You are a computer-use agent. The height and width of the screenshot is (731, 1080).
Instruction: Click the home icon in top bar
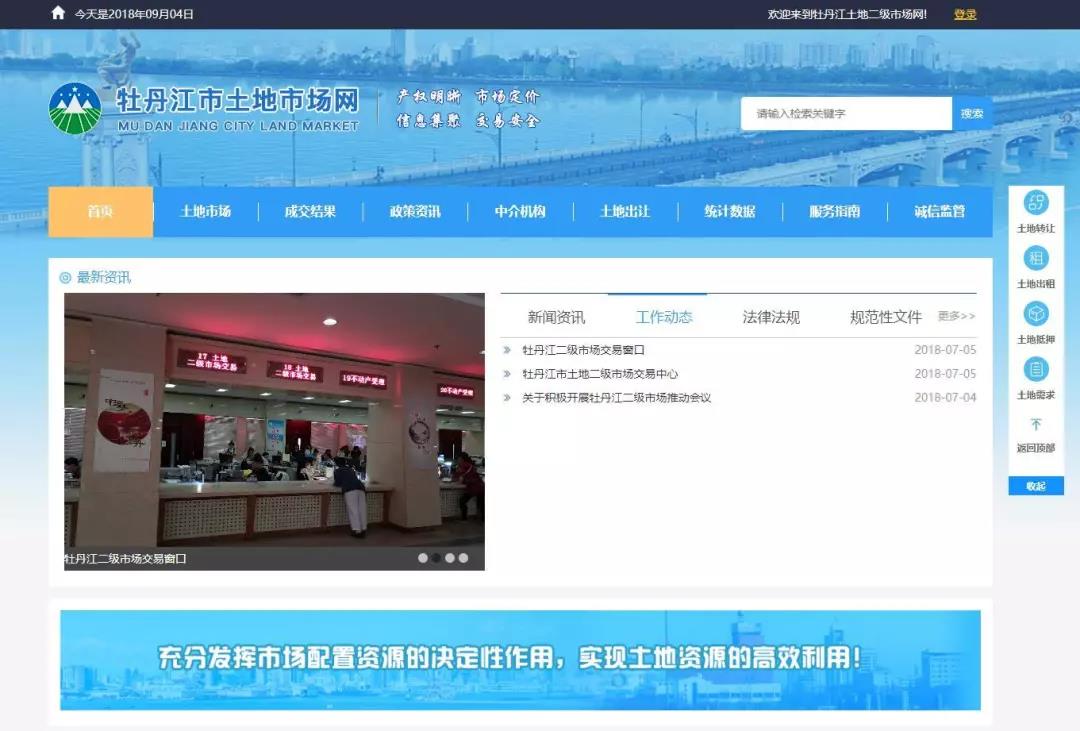[58, 14]
